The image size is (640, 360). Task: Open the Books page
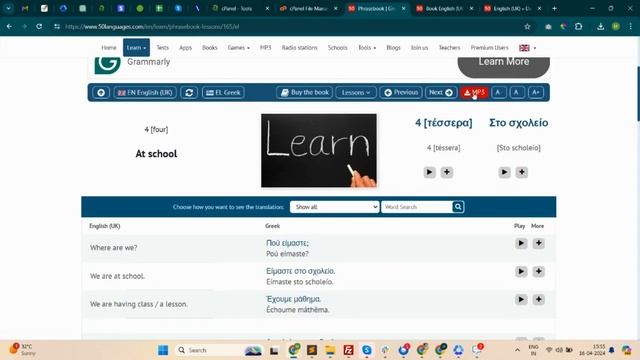(x=210, y=48)
